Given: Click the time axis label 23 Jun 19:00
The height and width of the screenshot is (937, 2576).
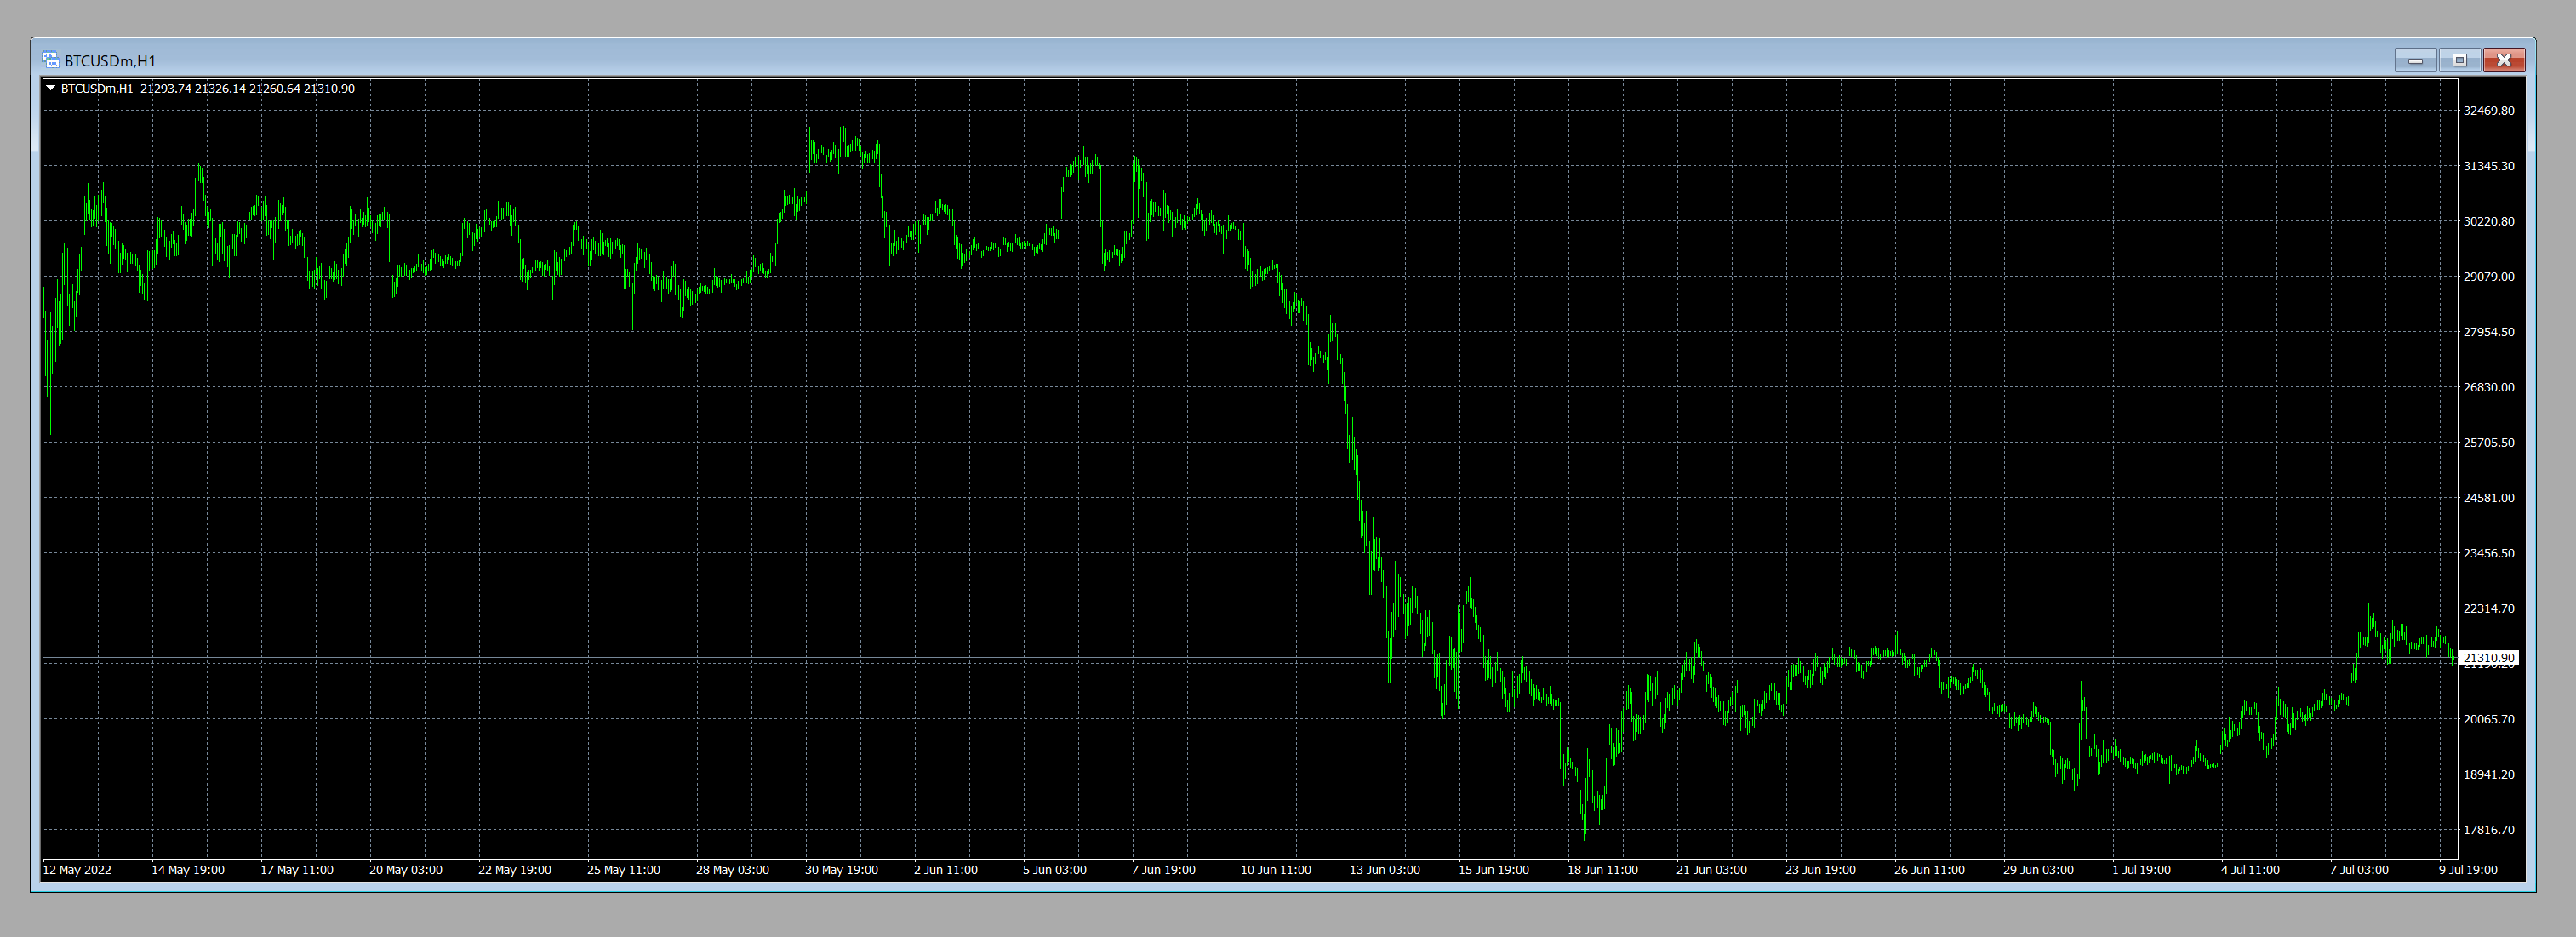Looking at the screenshot, I should (1821, 870).
